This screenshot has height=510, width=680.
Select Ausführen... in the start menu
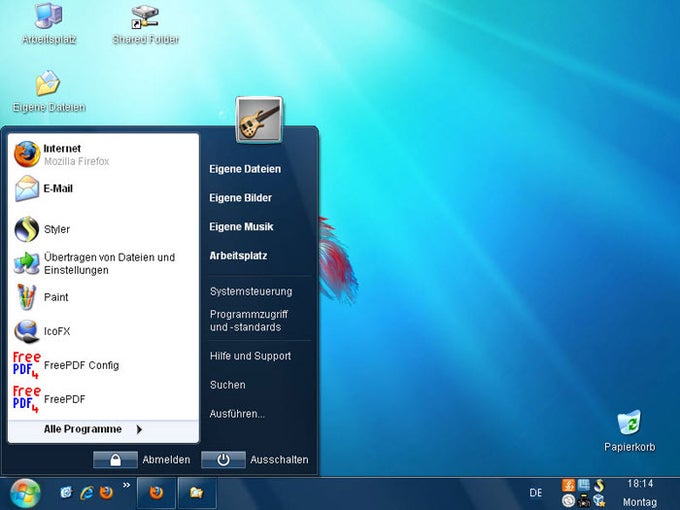pos(237,414)
